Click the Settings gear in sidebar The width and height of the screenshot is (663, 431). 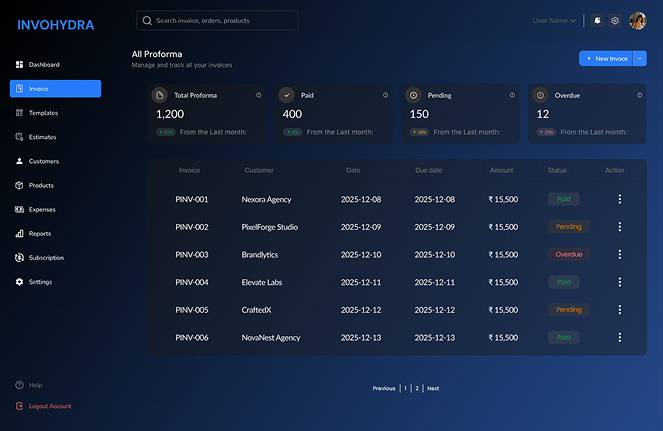[19, 282]
